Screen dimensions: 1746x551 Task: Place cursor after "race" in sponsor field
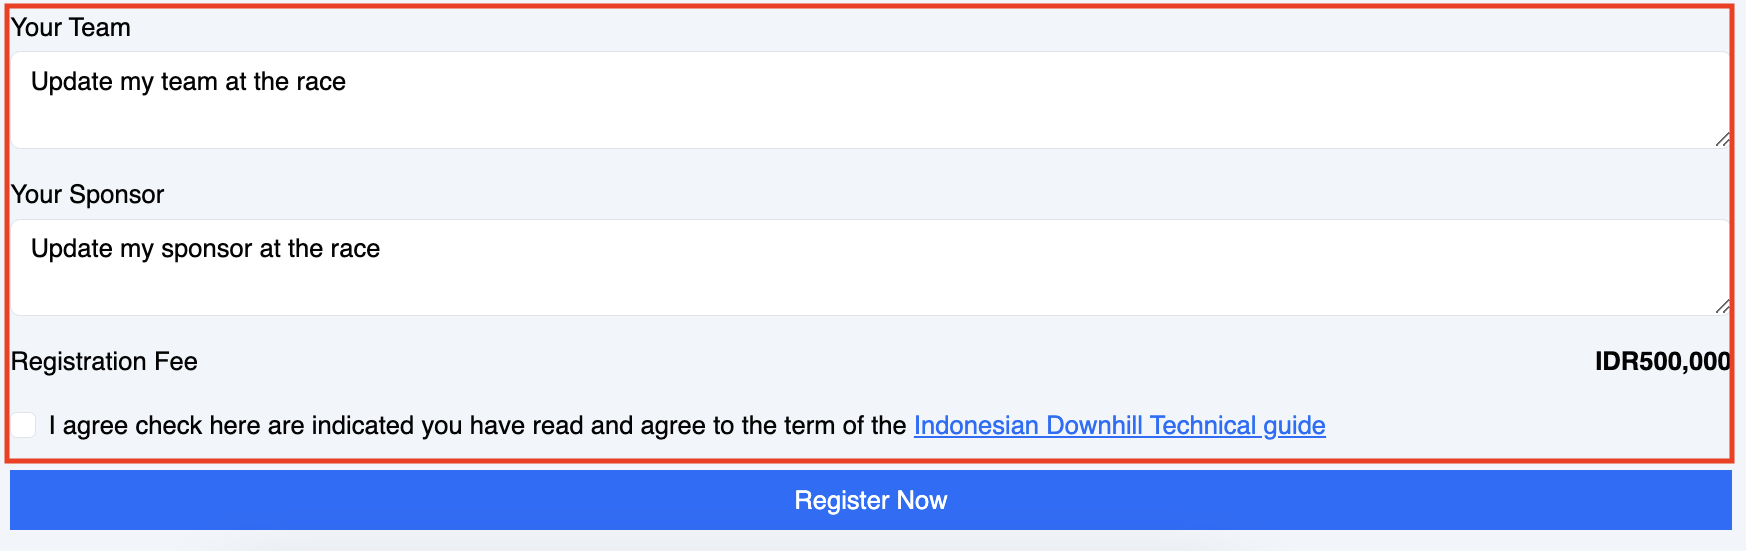click(x=381, y=249)
